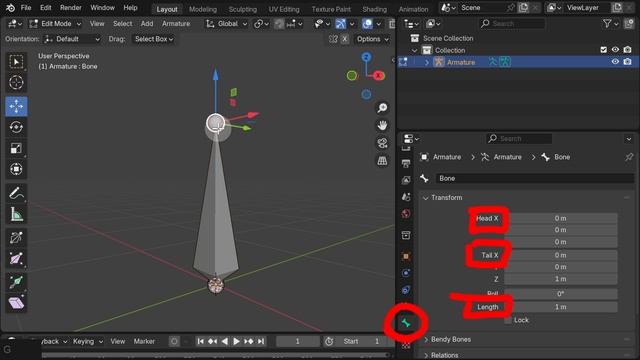Open the pivot point dropdown
This screenshot has width=640, height=360.
pos(261,24)
